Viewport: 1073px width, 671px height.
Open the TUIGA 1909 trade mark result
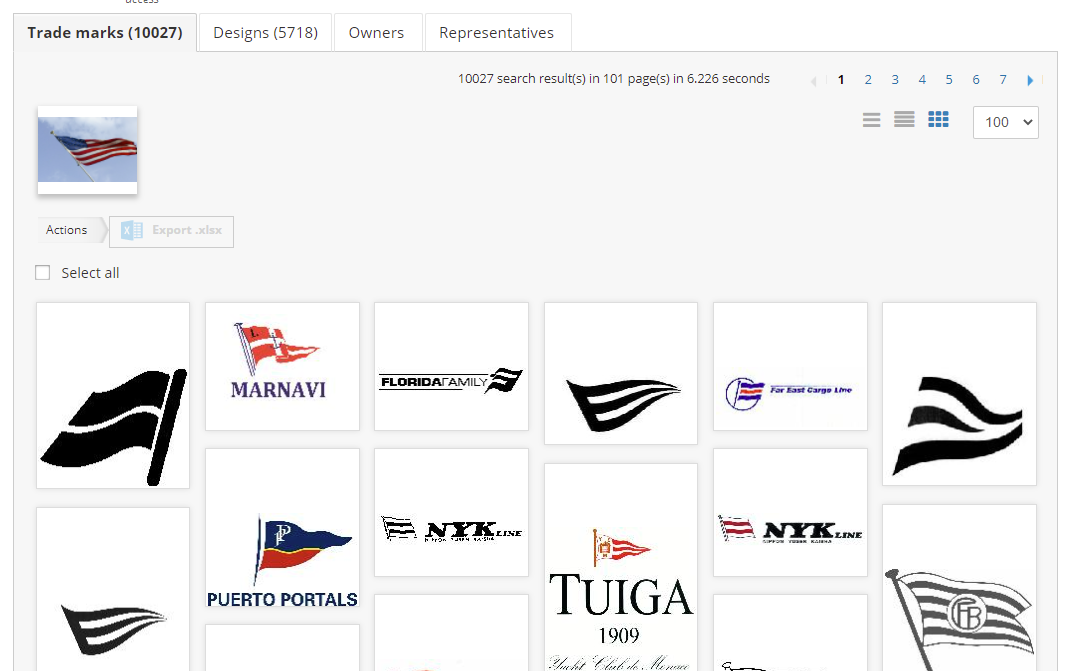pos(621,568)
